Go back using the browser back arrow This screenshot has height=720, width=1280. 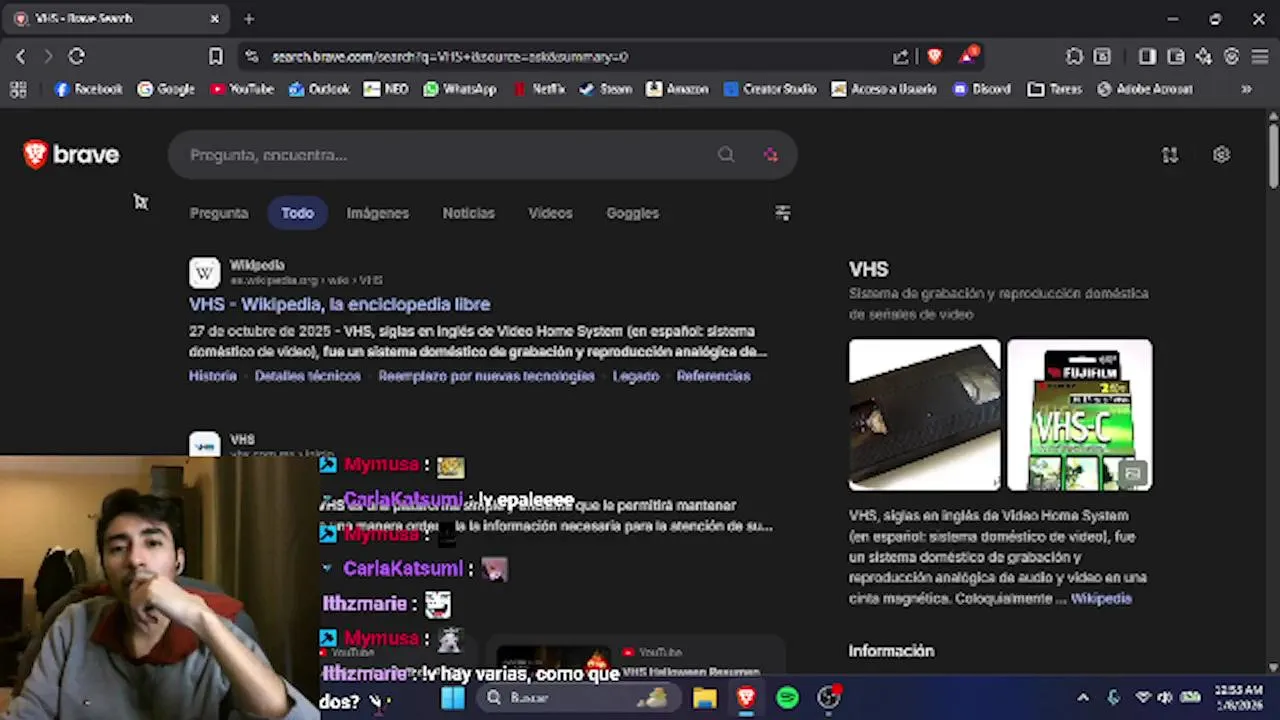click(x=20, y=57)
